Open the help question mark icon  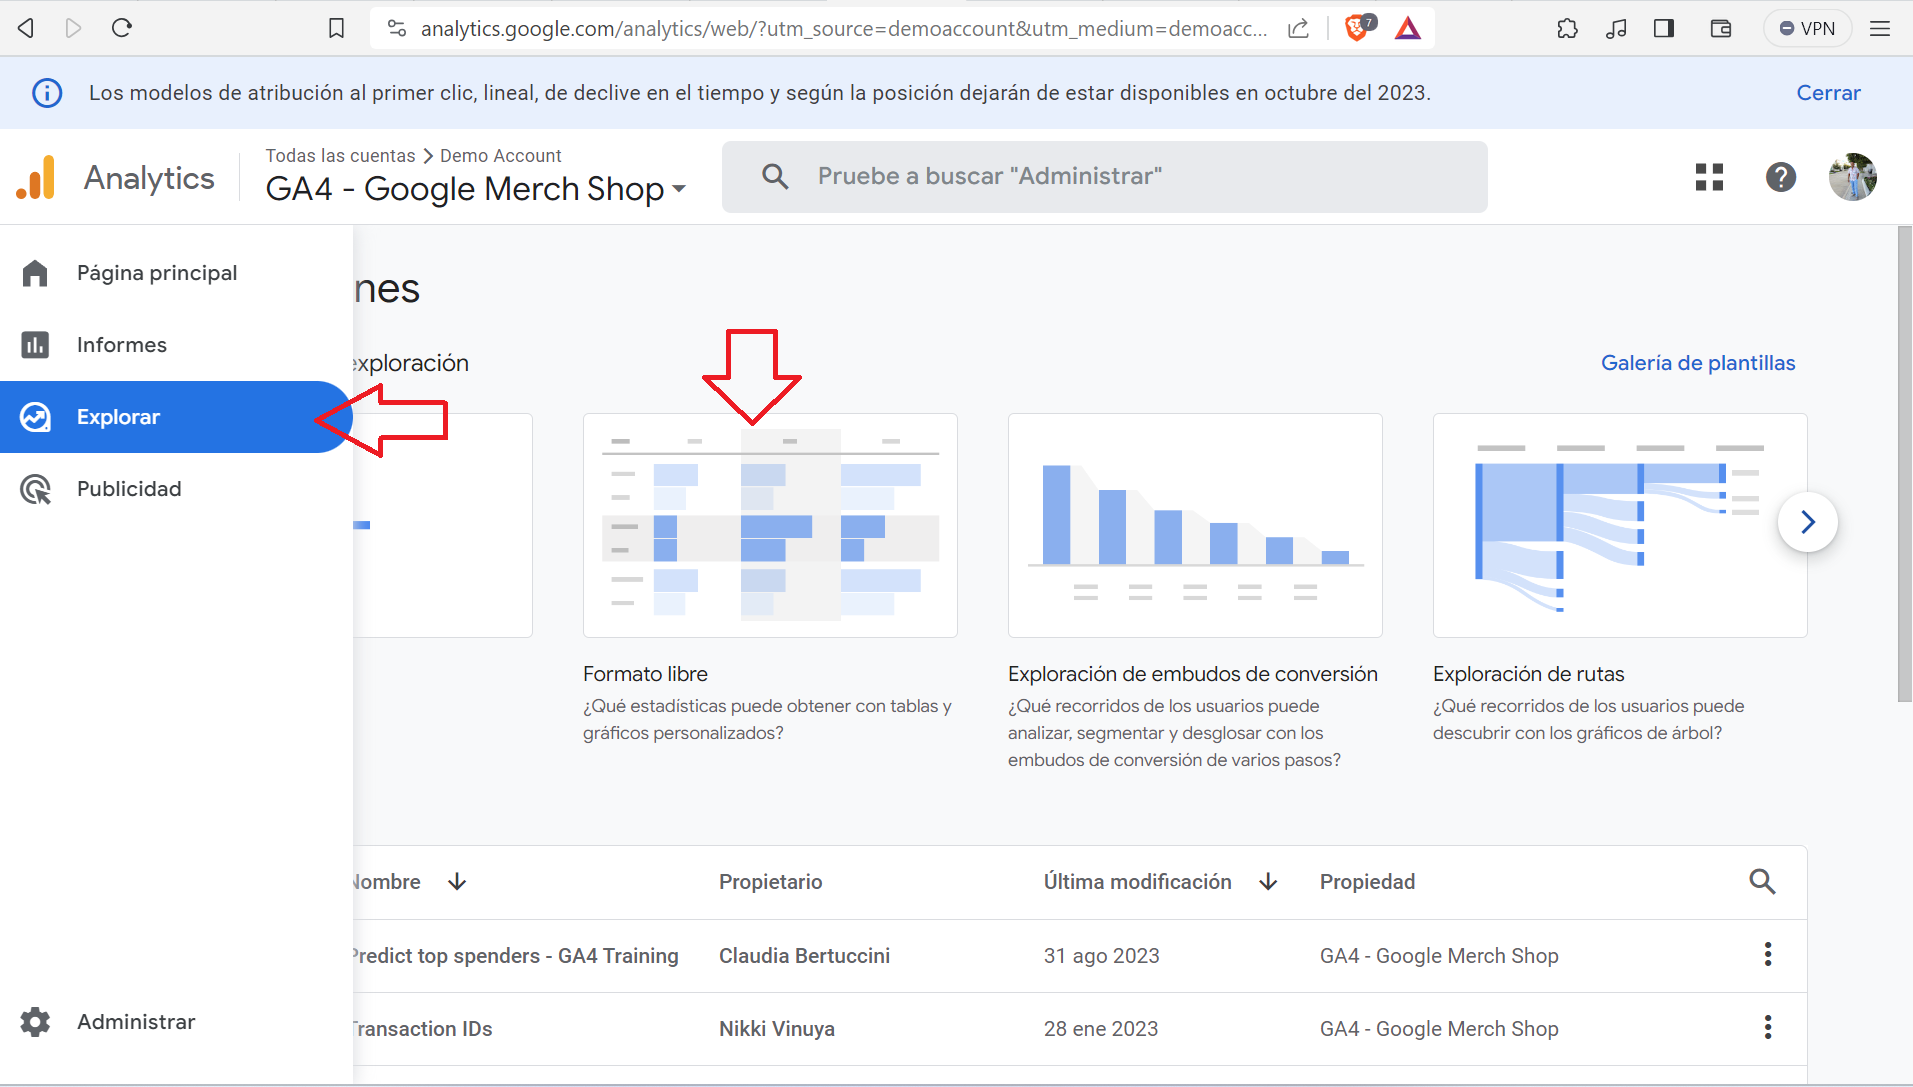point(1781,177)
